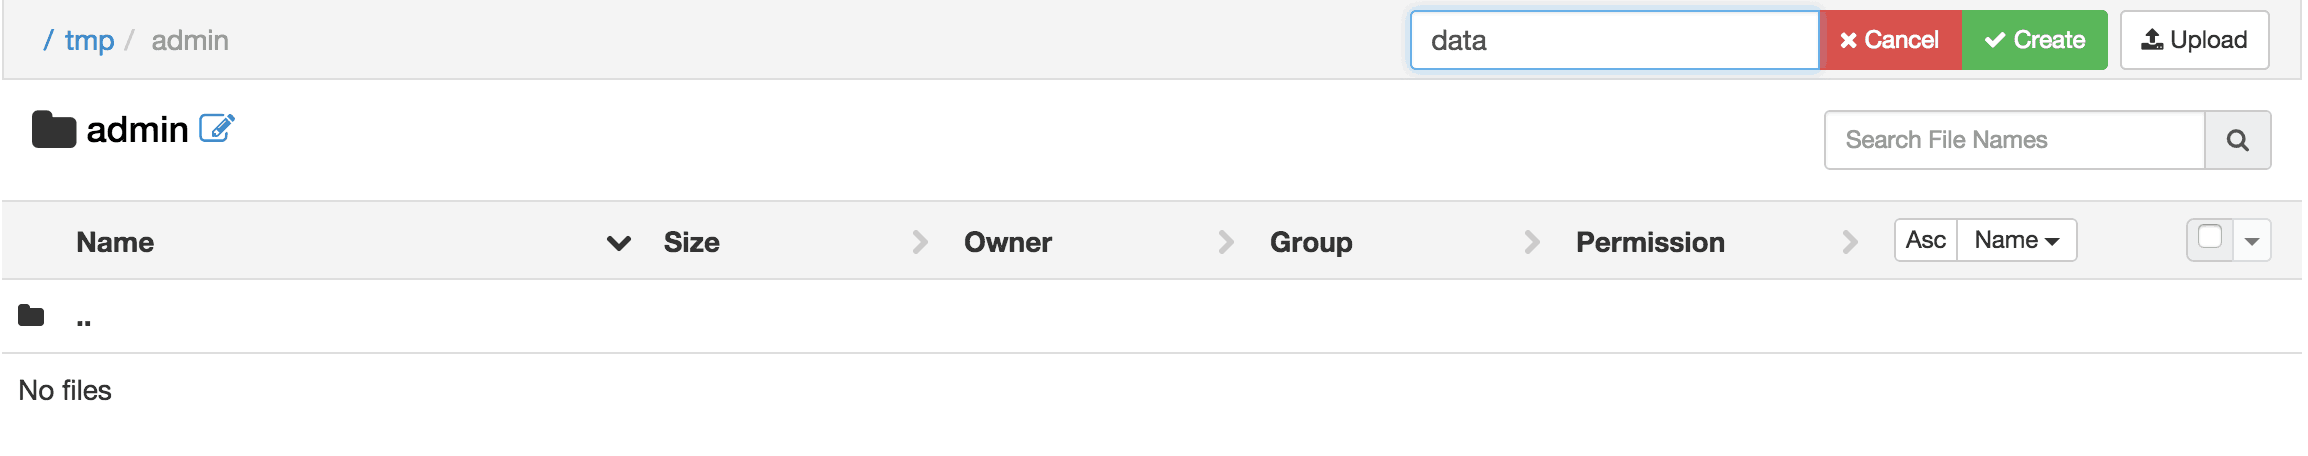2308x456 pixels.
Task: Go to tmp in breadcrumb
Action: pos(89,40)
